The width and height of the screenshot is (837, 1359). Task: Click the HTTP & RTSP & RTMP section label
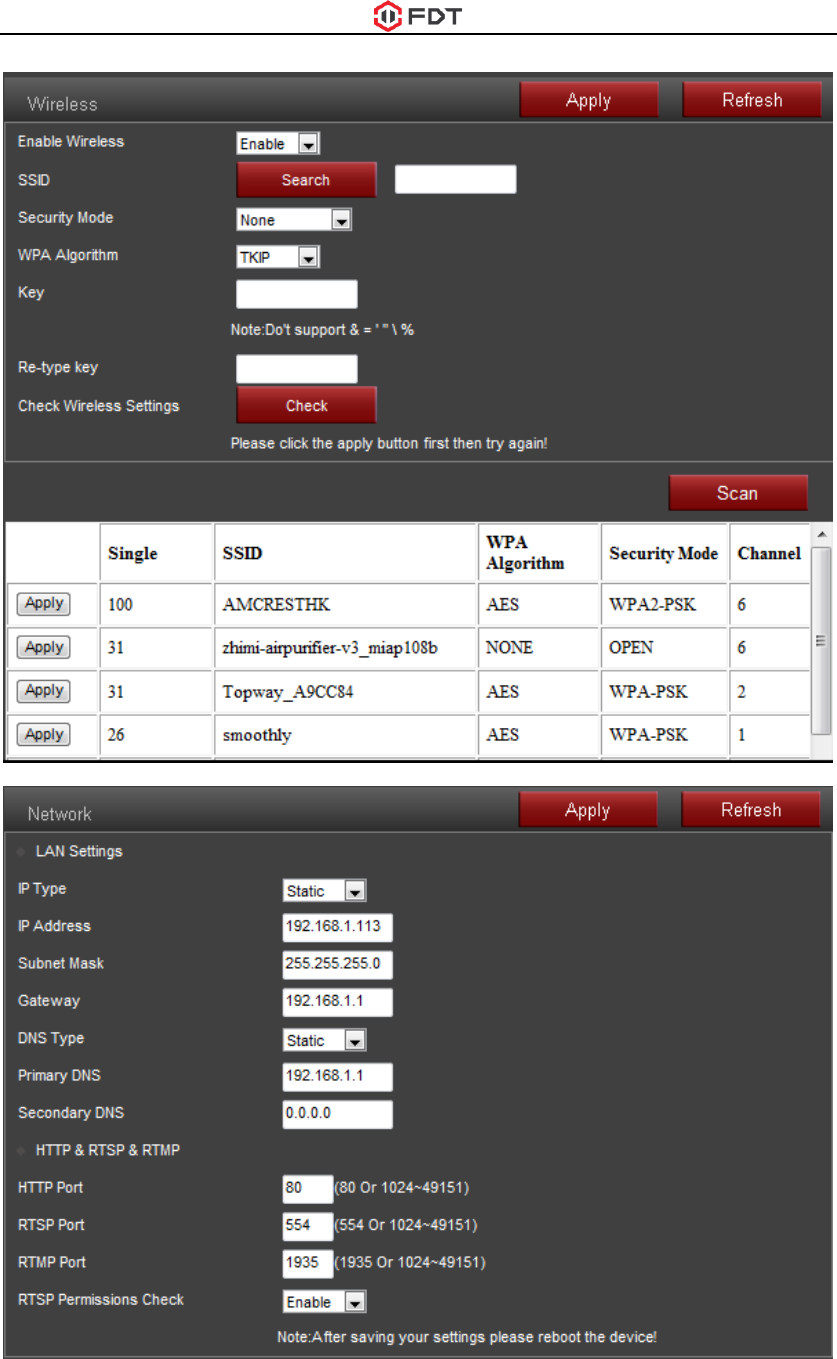click(108, 1151)
